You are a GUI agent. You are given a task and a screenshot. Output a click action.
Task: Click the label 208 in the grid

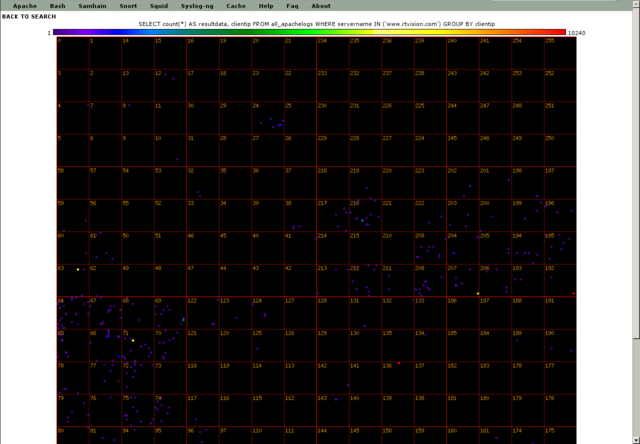click(420, 269)
